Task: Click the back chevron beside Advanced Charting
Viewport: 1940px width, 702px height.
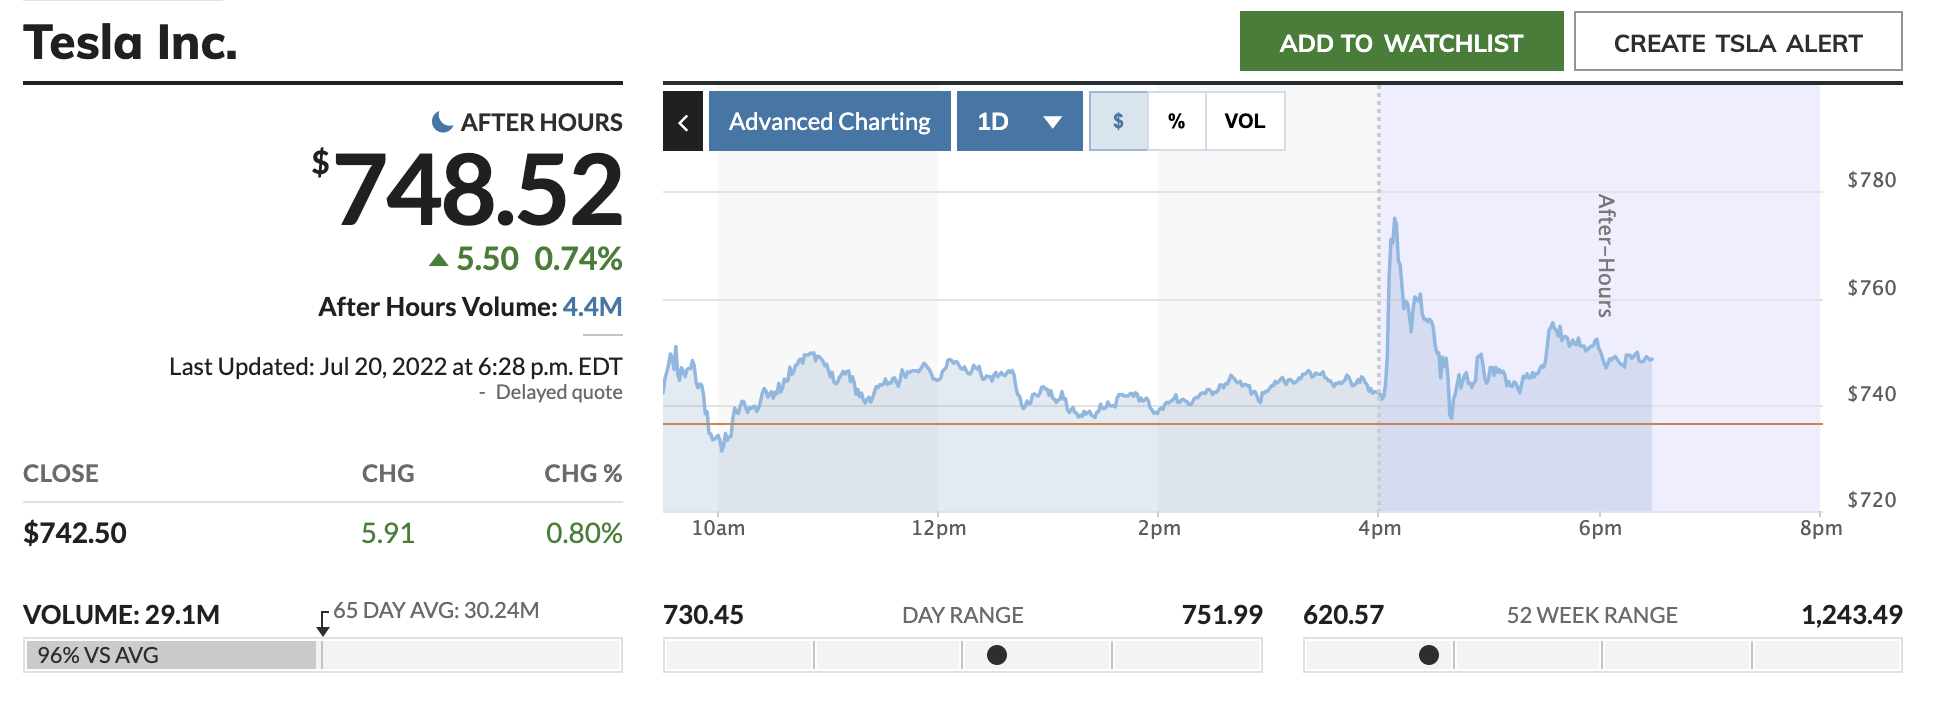Action: 683,121
